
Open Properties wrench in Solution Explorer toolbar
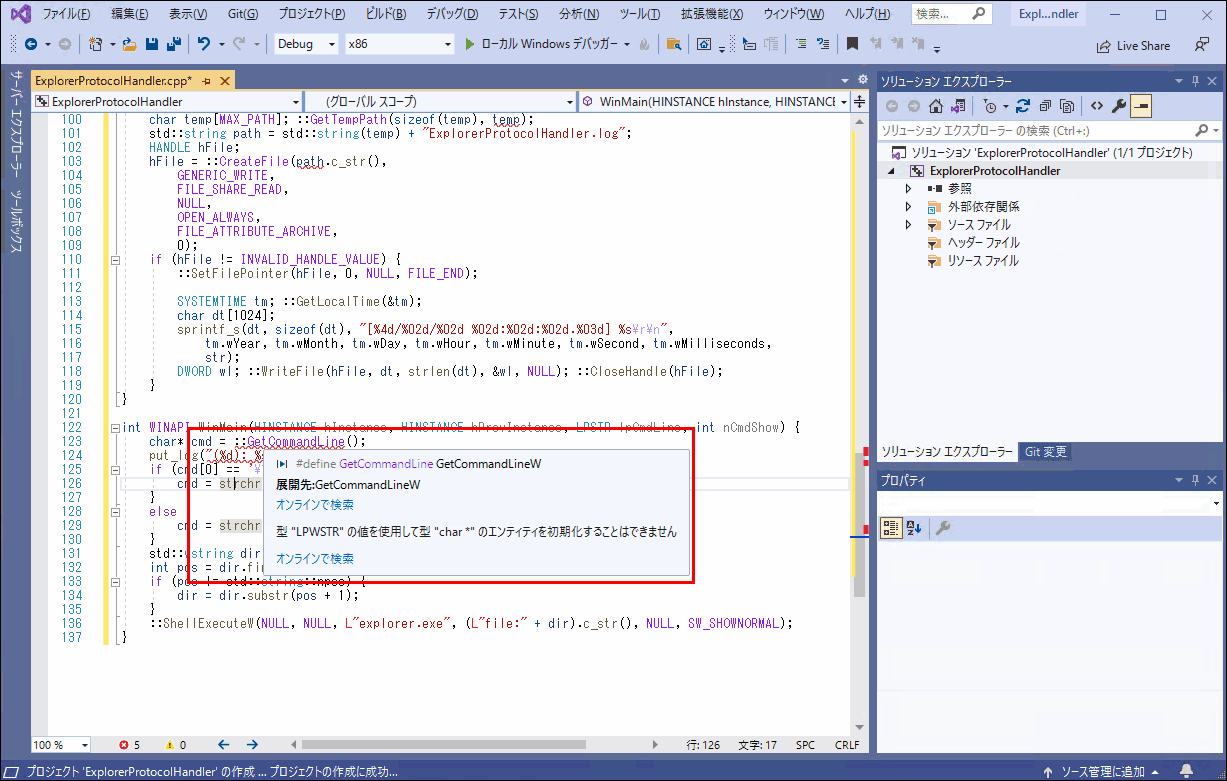coord(1119,105)
